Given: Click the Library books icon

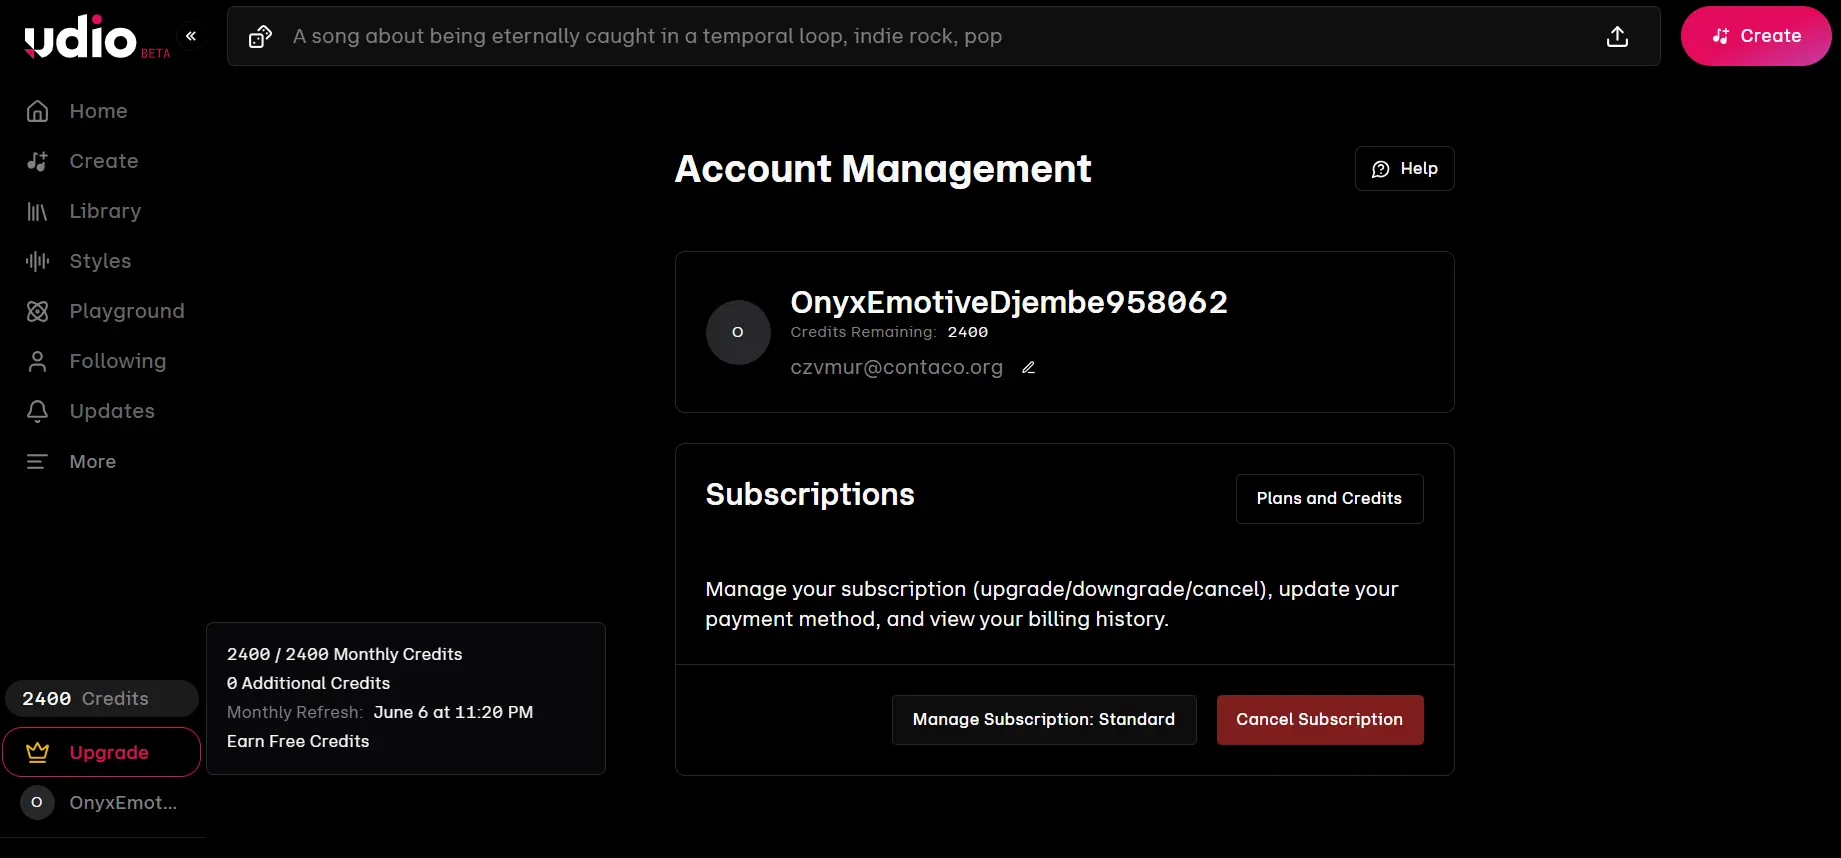Looking at the screenshot, I should point(37,211).
